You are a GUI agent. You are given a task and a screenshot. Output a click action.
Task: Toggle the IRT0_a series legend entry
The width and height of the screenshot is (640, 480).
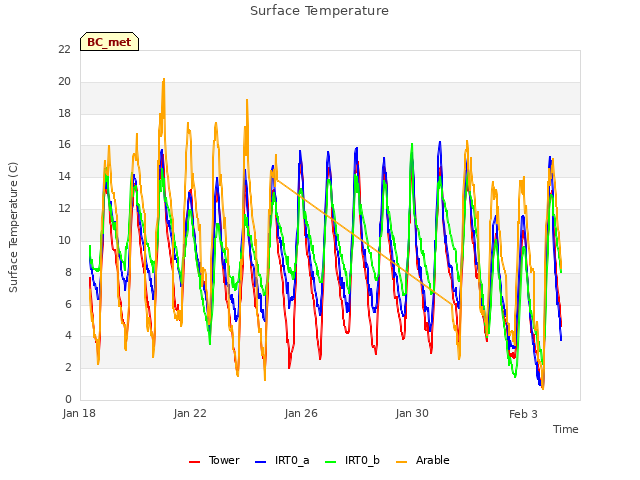pyautogui.click(x=282, y=460)
